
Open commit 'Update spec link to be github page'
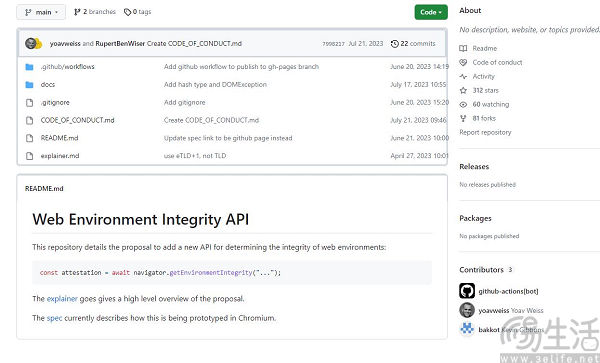[x=228, y=138]
